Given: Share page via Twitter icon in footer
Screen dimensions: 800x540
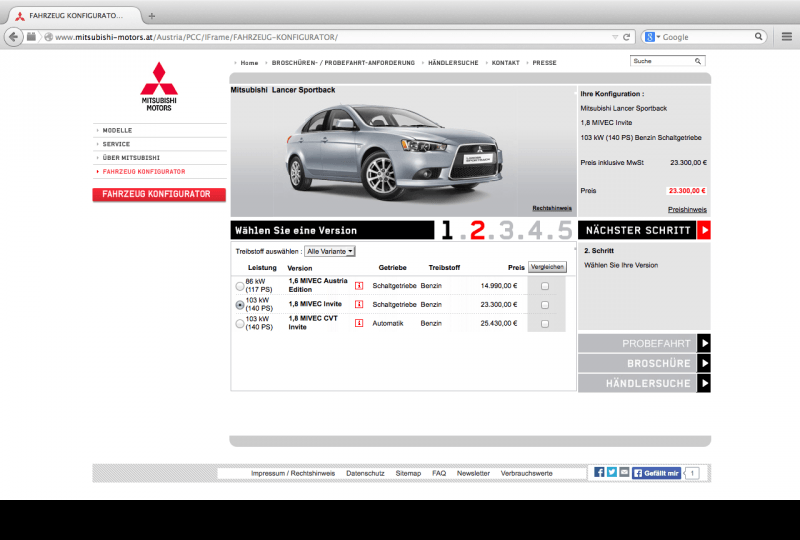Looking at the screenshot, I should tap(611, 473).
